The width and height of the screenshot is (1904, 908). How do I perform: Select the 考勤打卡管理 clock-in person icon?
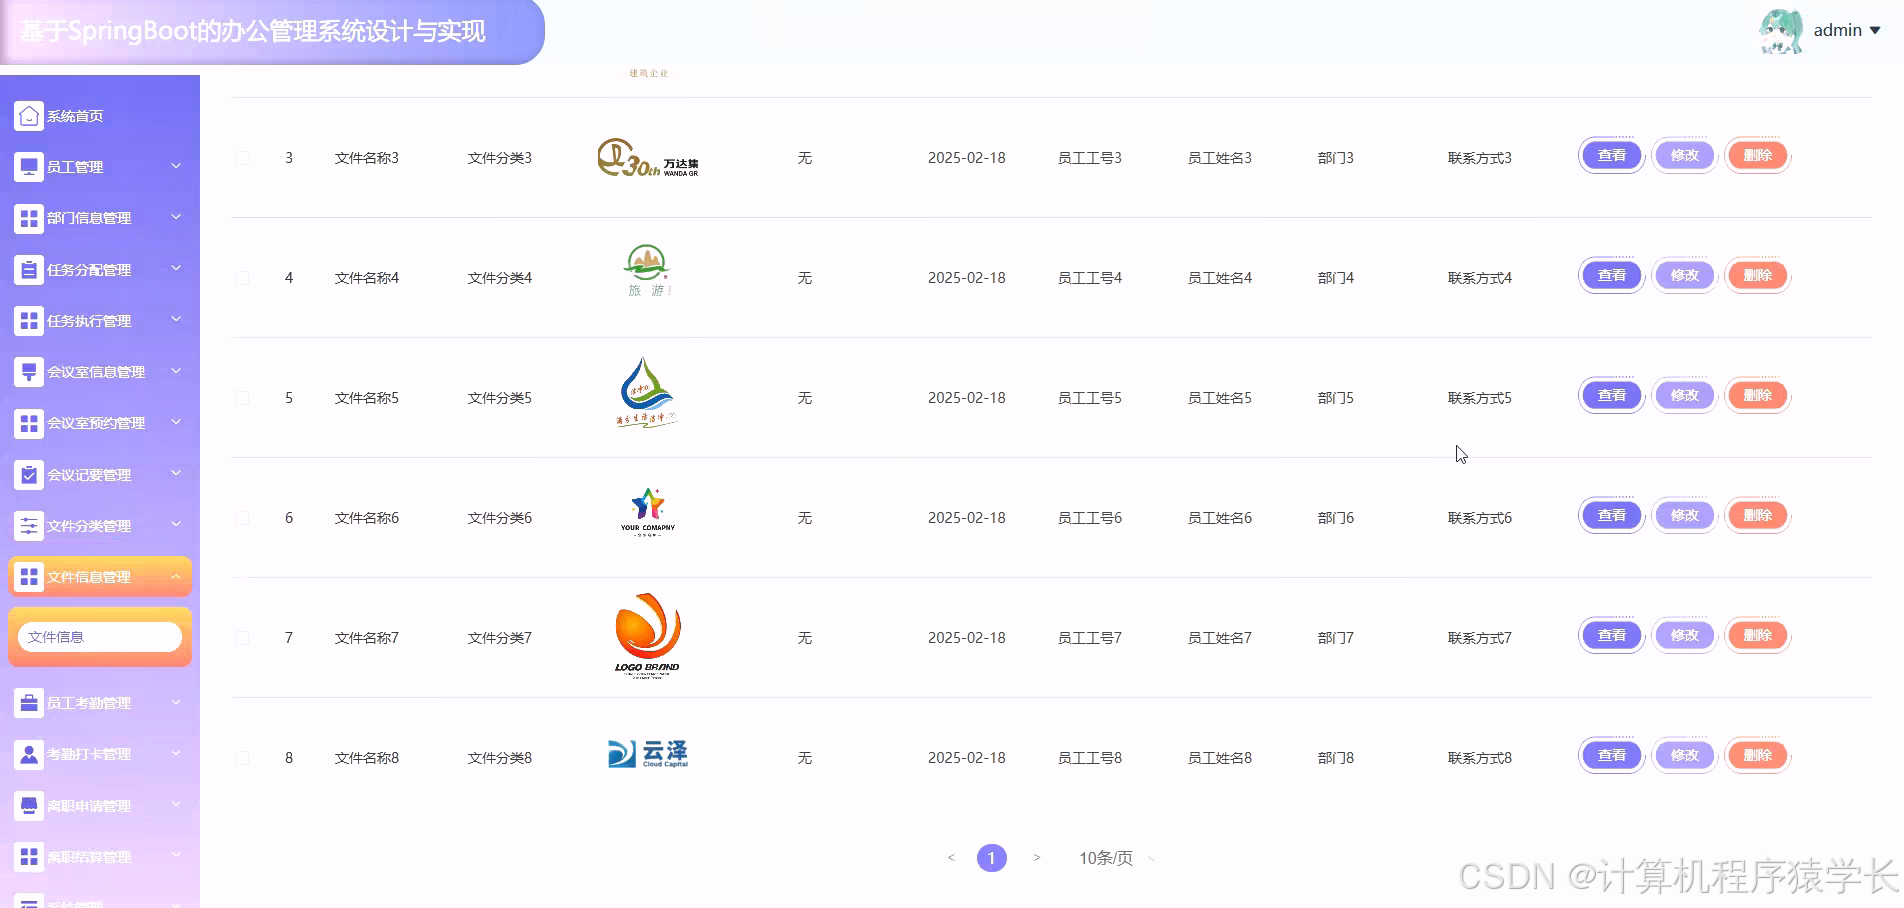click(x=28, y=754)
